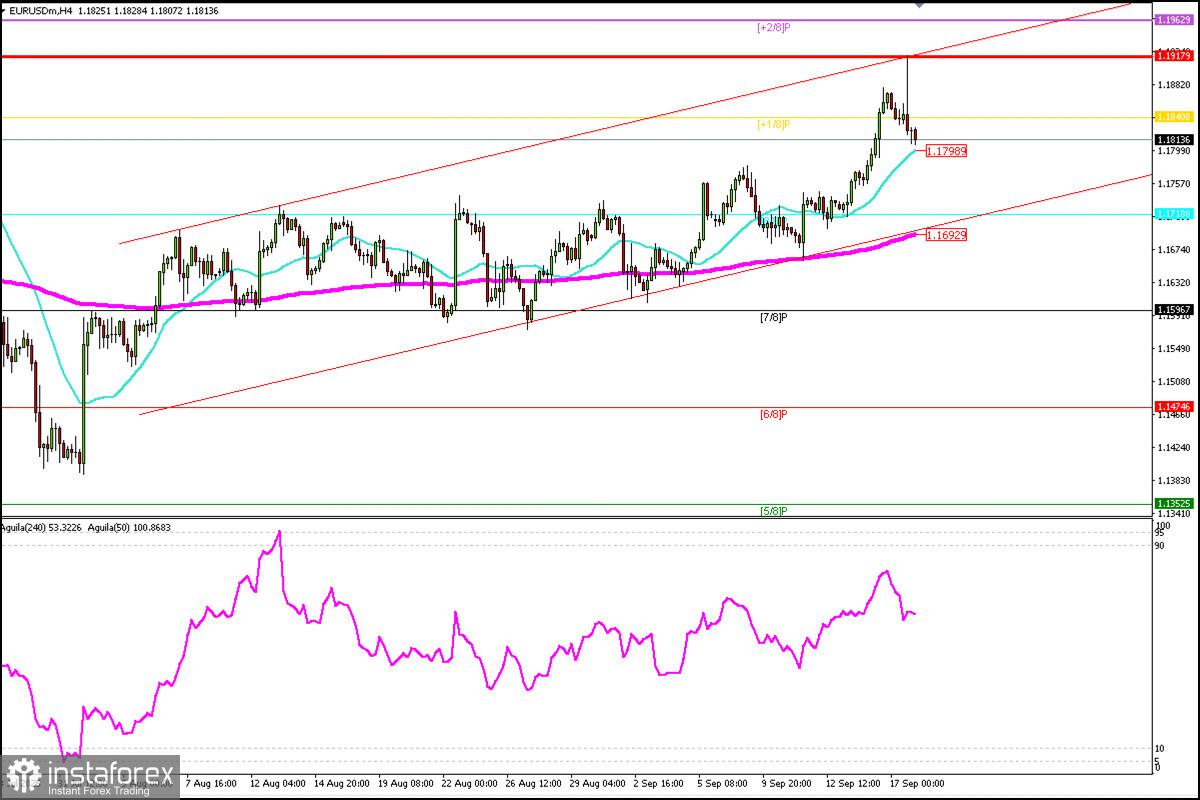Click the 1.15490 price axis value
This screenshot has width=1200, height=800.
pos(1175,349)
